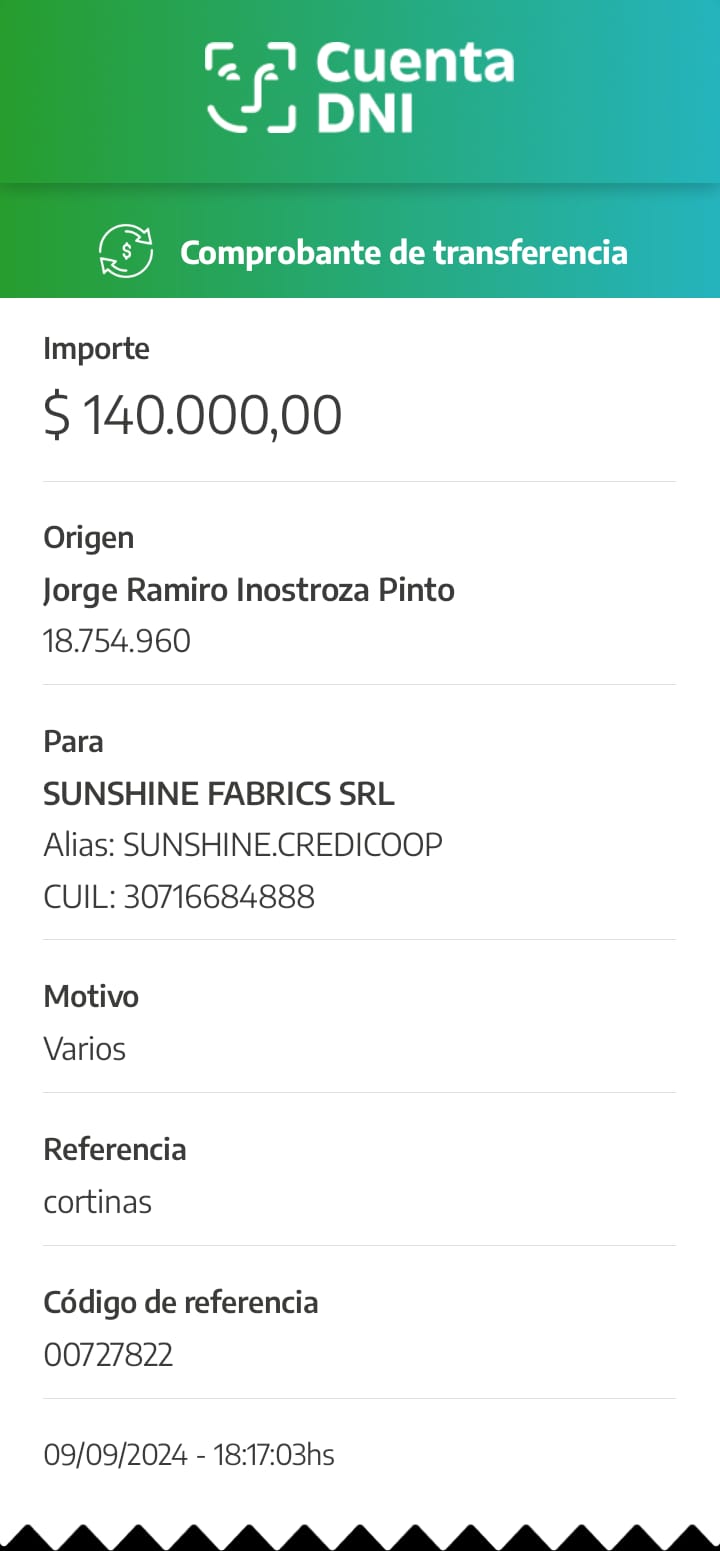The height and width of the screenshot is (1551, 720).
Task: Select the CUIL 30716684888 line
Action: pos(179,897)
